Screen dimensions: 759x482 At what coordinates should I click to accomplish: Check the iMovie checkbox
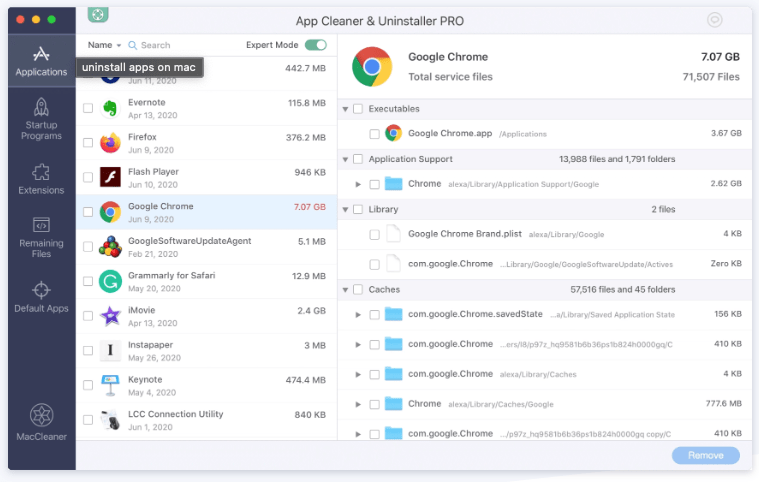click(88, 316)
